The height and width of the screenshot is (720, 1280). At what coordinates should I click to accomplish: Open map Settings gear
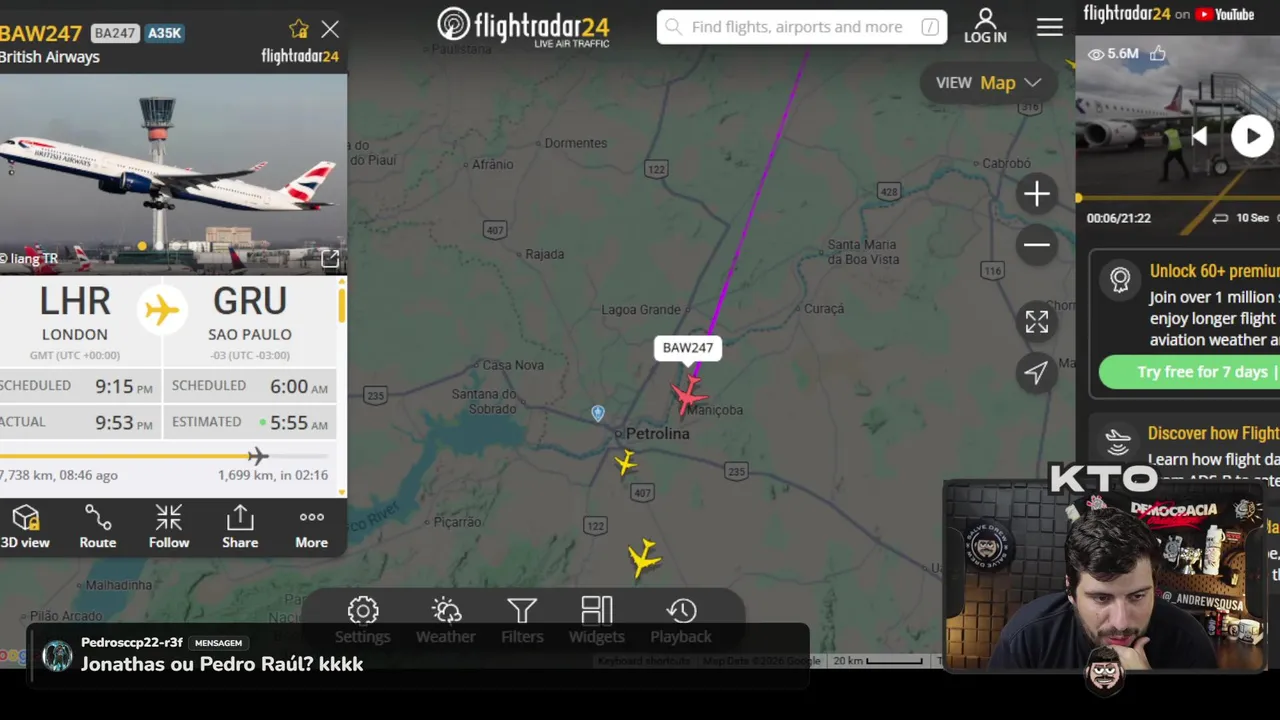tap(363, 621)
